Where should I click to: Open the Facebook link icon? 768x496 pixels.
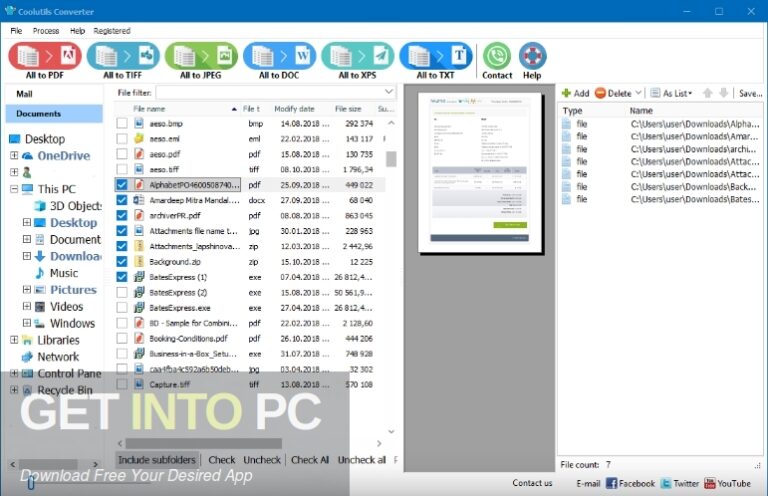pyautogui.click(x=611, y=483)
